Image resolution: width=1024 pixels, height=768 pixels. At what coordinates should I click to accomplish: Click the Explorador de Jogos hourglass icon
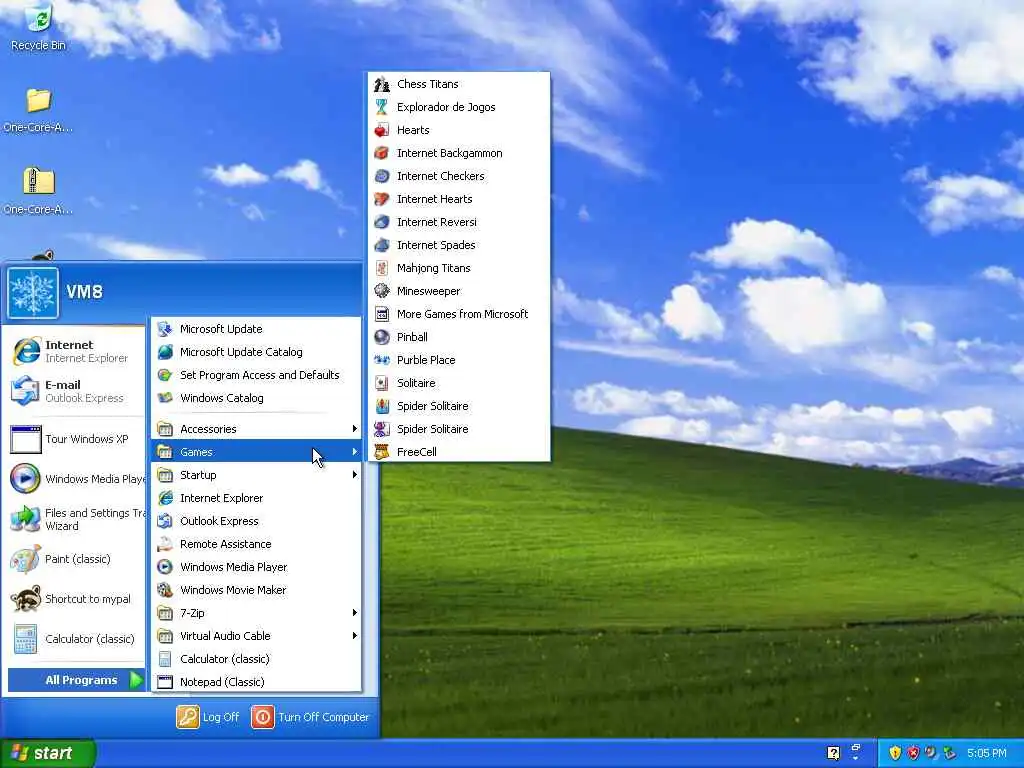coord(382,107)
